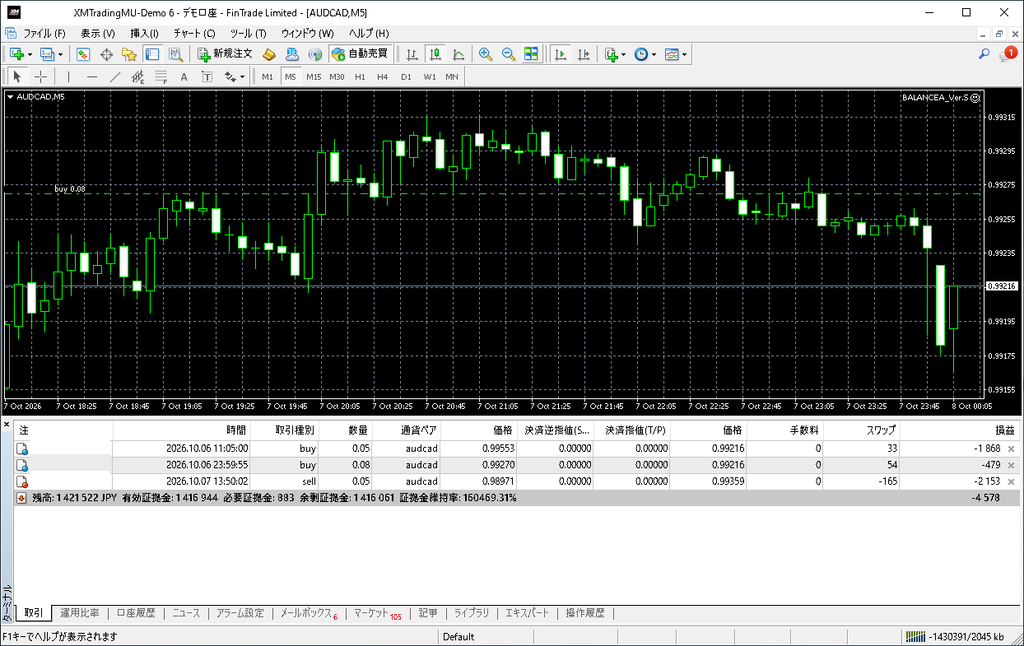Expand the arrow objects dropdown

click(x=242, y=76)
